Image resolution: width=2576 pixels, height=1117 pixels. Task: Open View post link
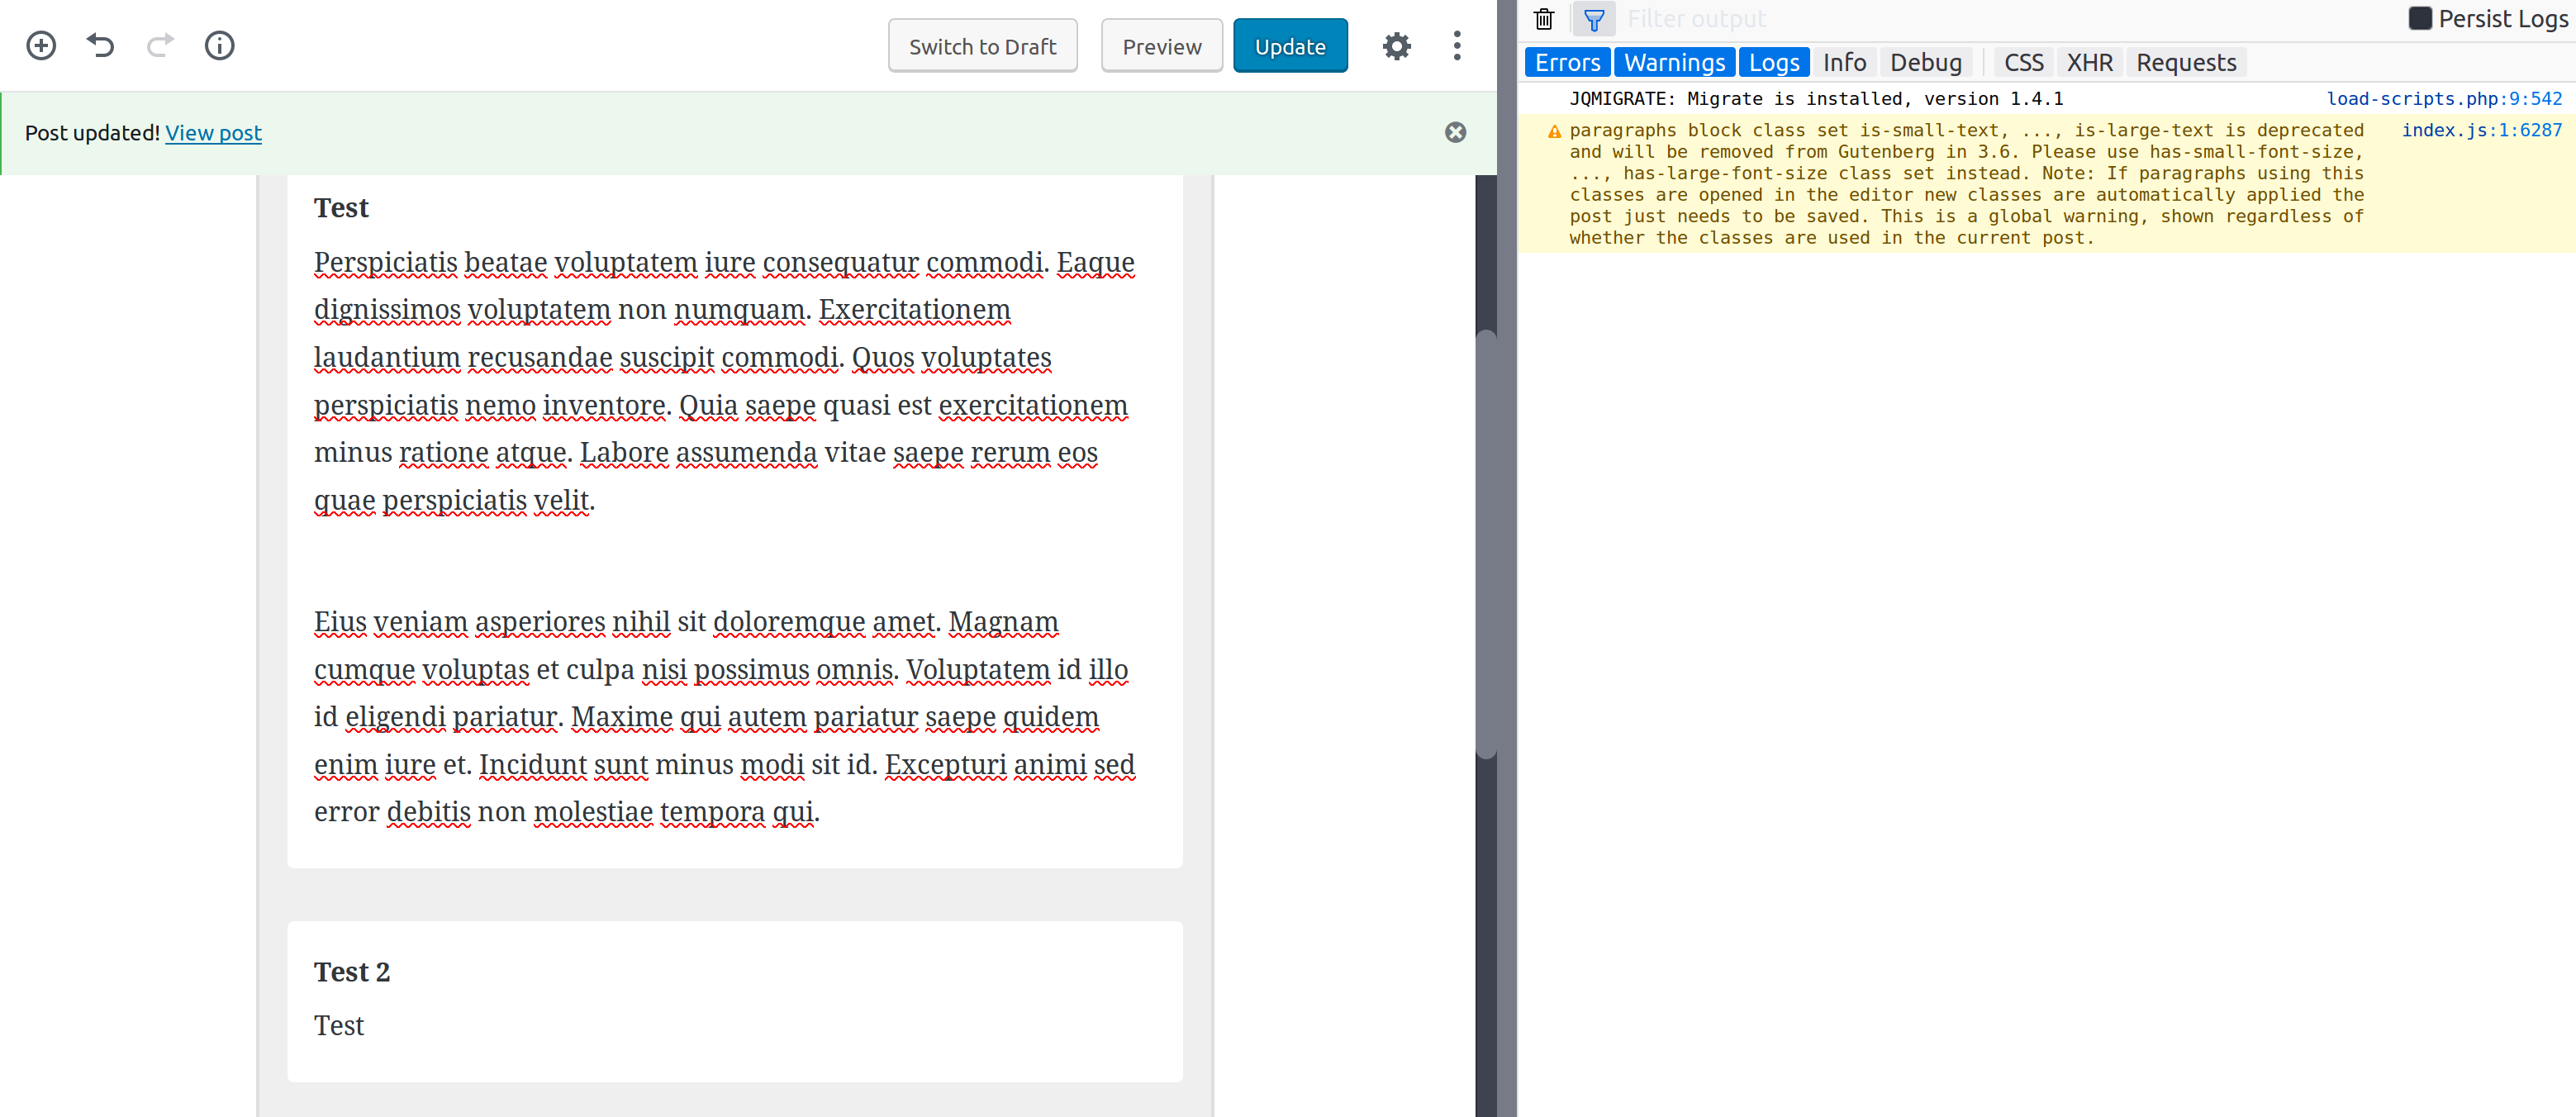point(213,132)
